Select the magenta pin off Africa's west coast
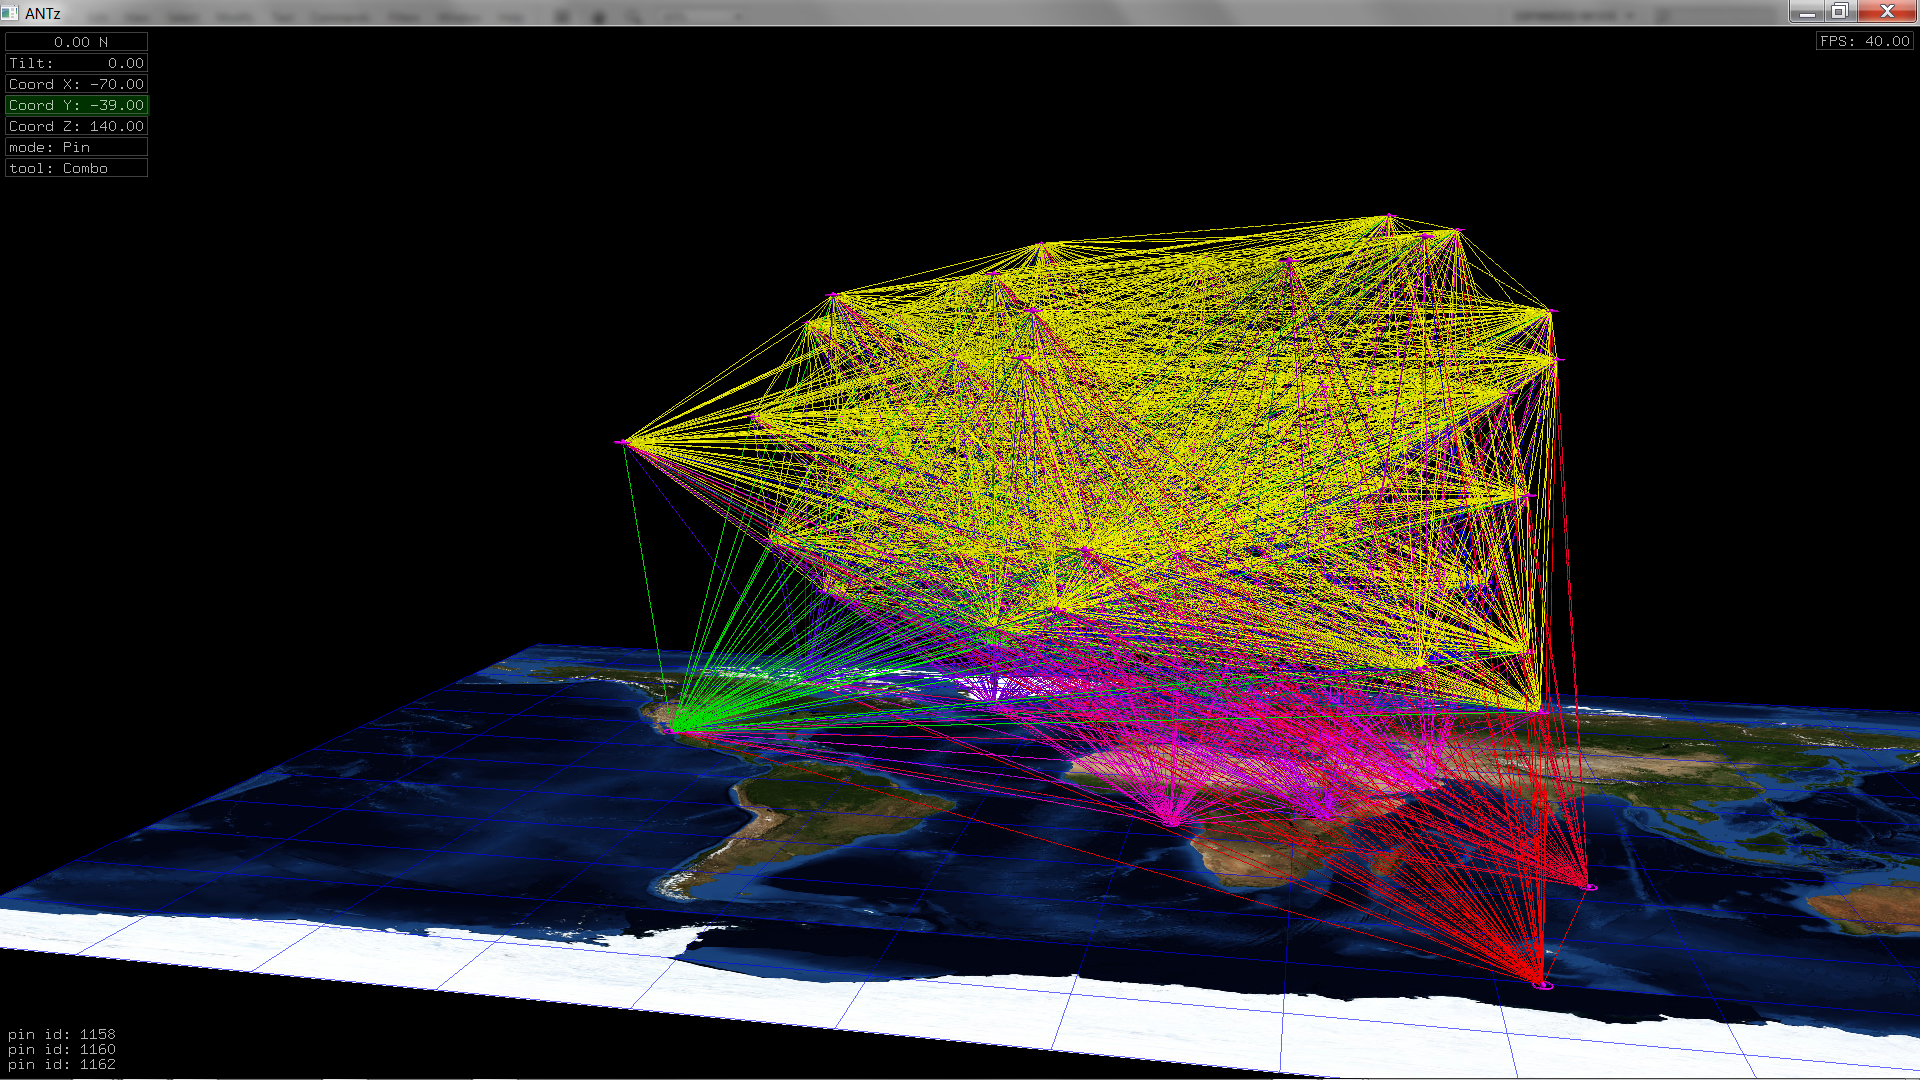1920x1080 pixels. [x=1173, y=822]
